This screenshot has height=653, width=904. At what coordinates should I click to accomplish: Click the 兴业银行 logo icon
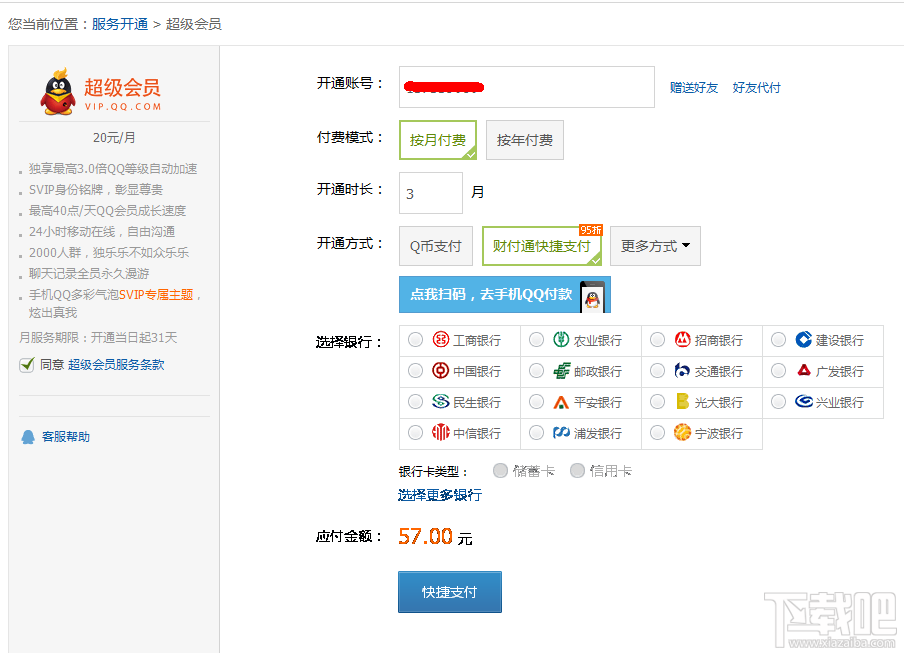[804, 401]
